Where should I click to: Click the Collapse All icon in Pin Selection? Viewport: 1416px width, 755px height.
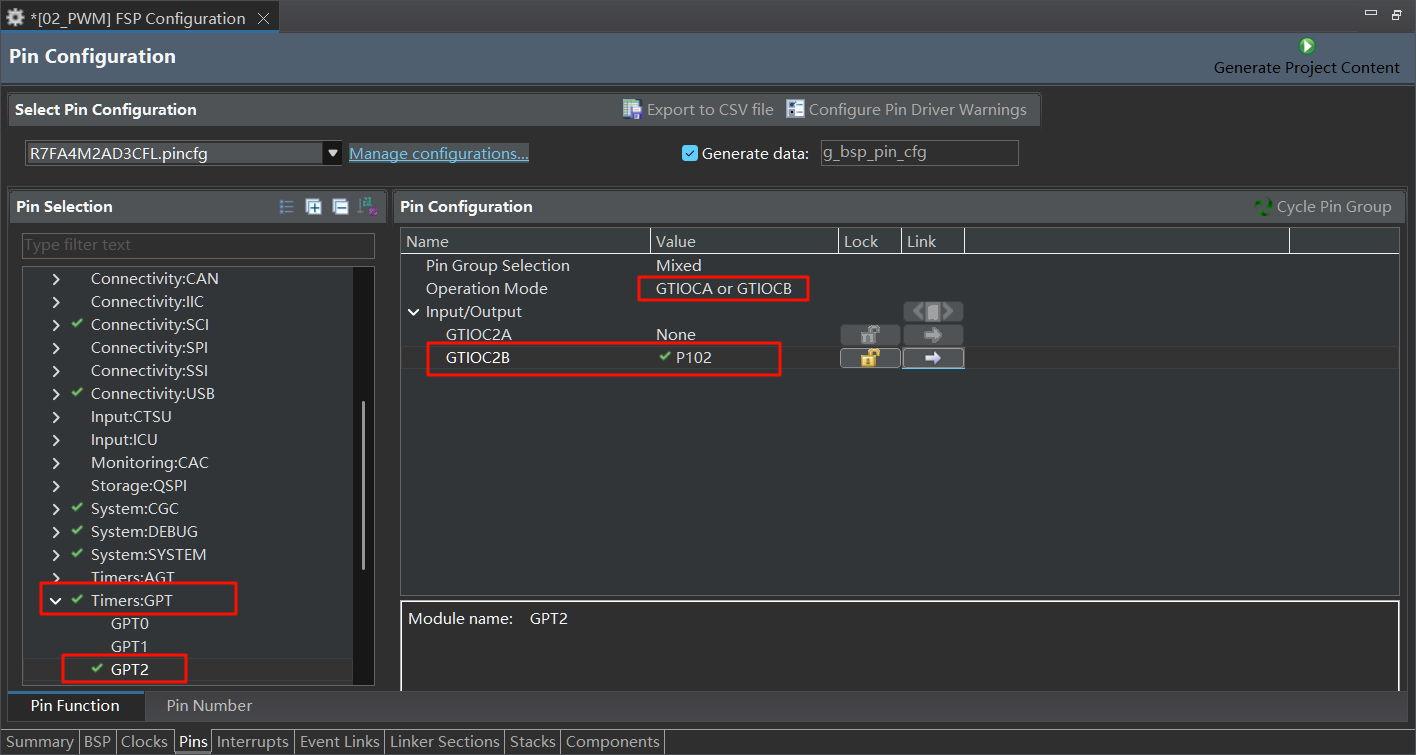tap(340, 207)
